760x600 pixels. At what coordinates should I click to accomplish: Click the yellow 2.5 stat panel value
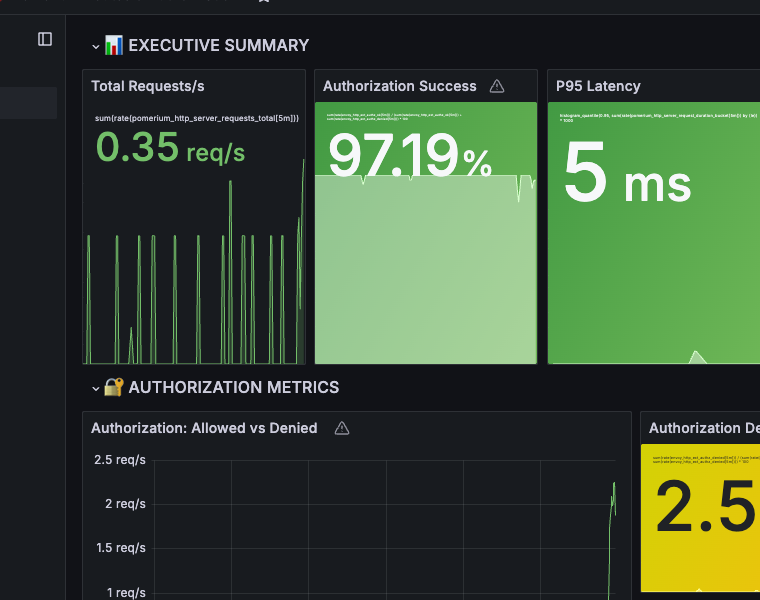[705, 506]
